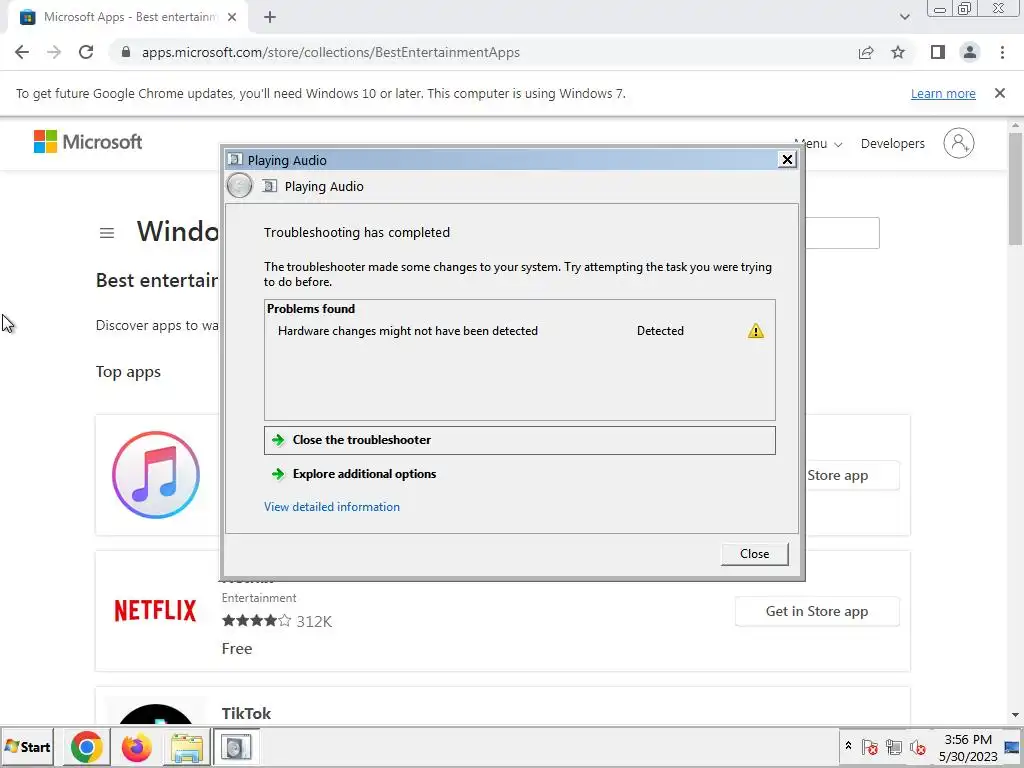Image resolution: width=1024 pixels, height=768 pixels.
Task: Open the Developers link
Action: [x=893, y=143]
